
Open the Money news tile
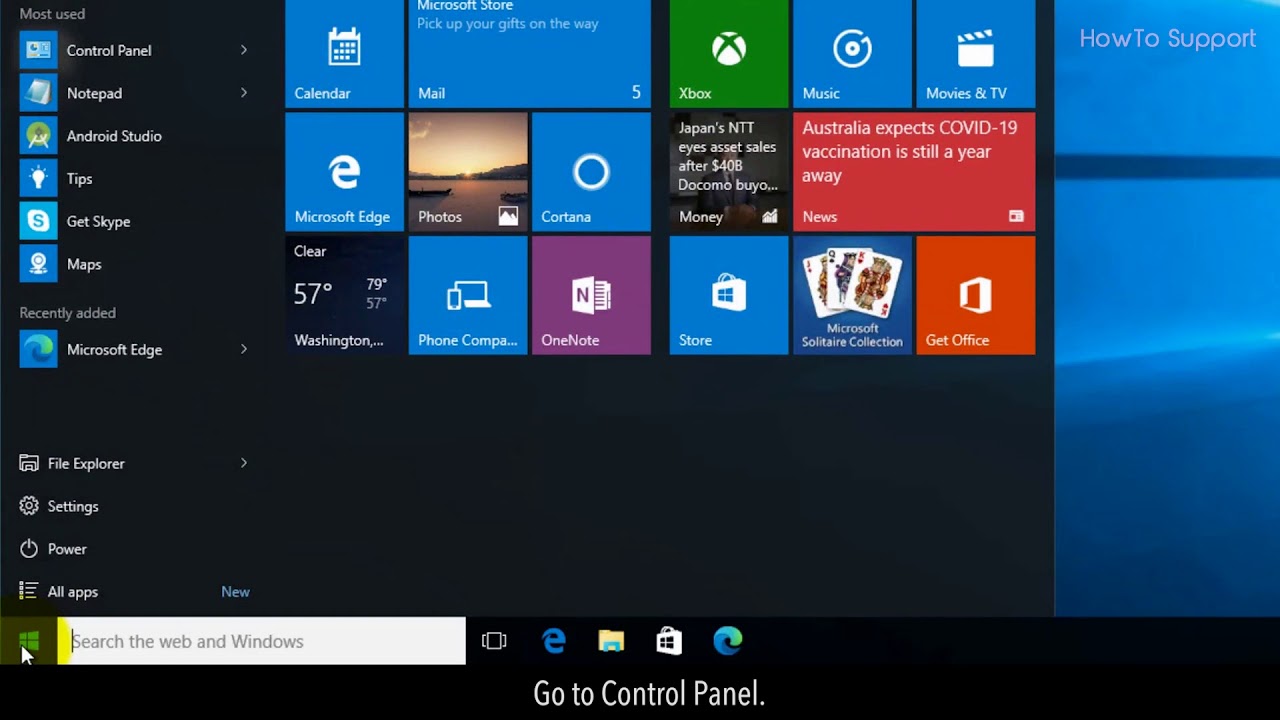click(729, 172)
